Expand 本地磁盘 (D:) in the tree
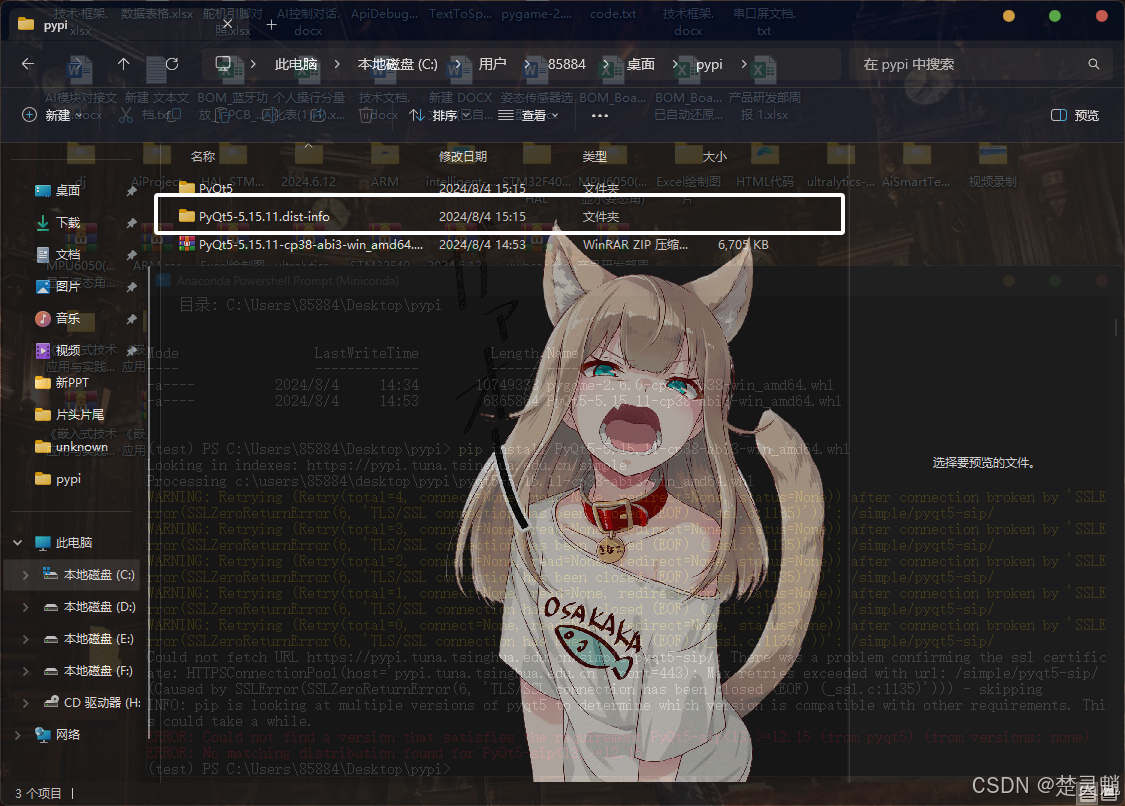This screenshot has width=1125, height=806. point(26,607)
